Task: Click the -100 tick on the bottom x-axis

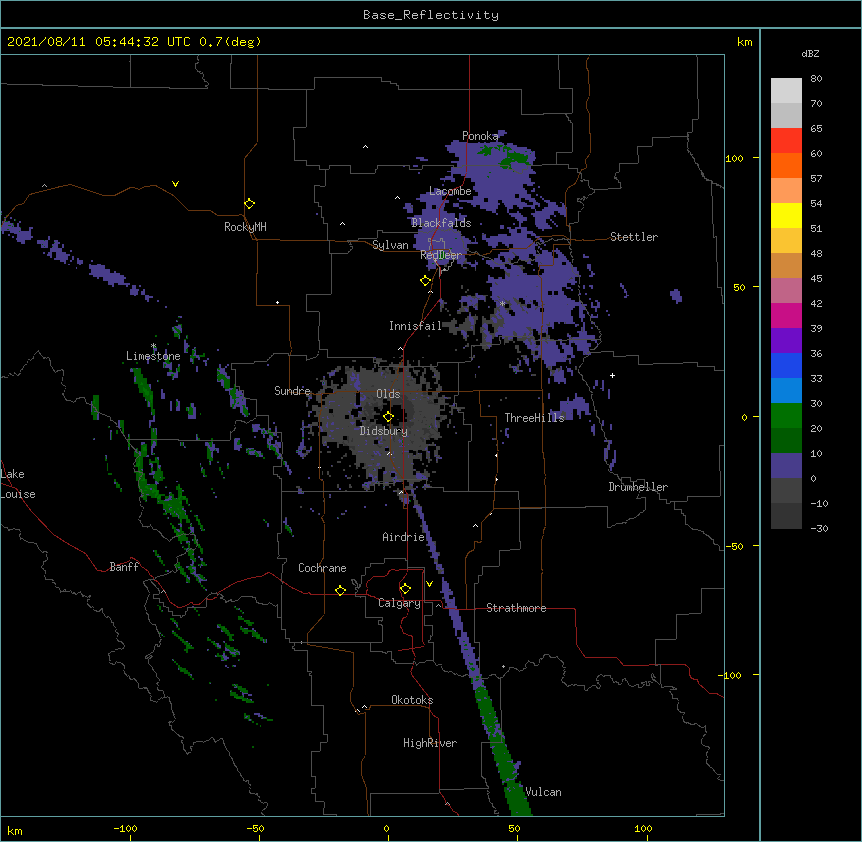Action: pyautogui.click(x=125, y=829)
